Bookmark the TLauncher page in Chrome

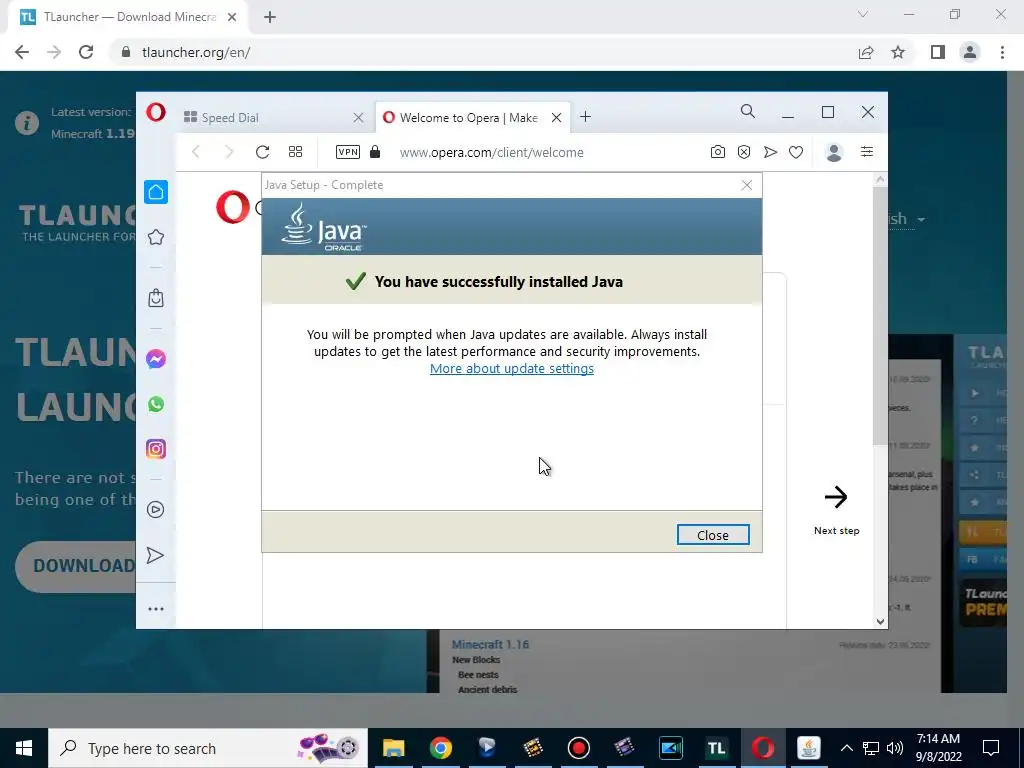click(x=898, y=52)
